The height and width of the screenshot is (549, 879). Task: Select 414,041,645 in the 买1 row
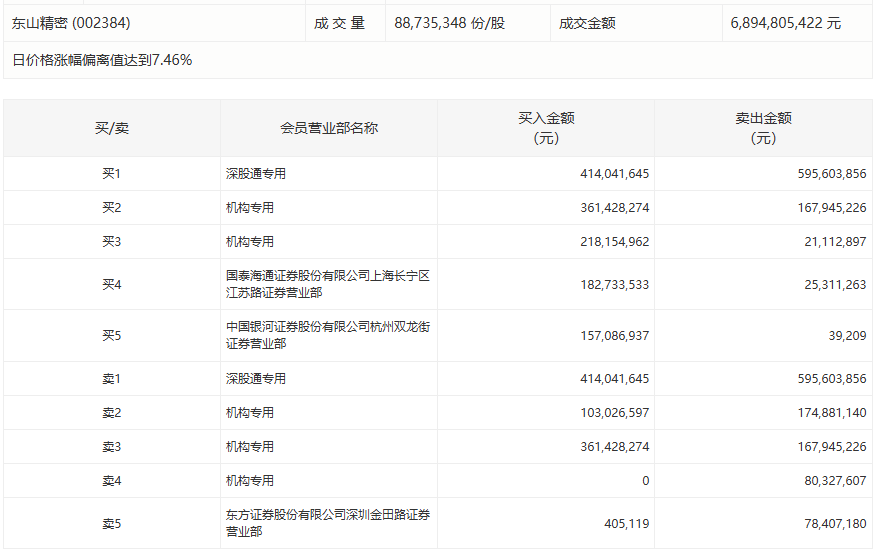614,174
